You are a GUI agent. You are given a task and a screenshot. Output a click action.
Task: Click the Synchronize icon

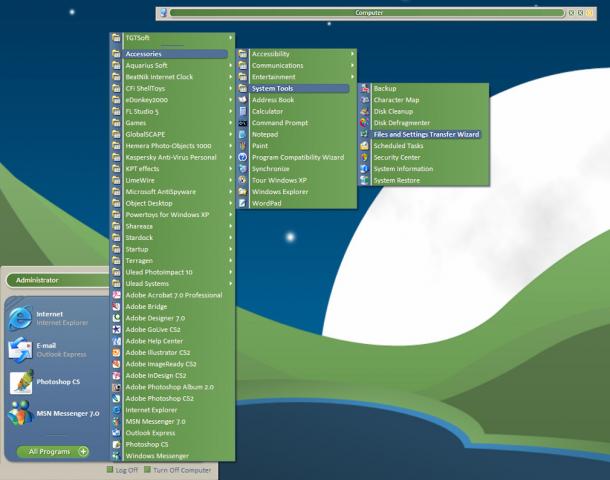[243, 169]
